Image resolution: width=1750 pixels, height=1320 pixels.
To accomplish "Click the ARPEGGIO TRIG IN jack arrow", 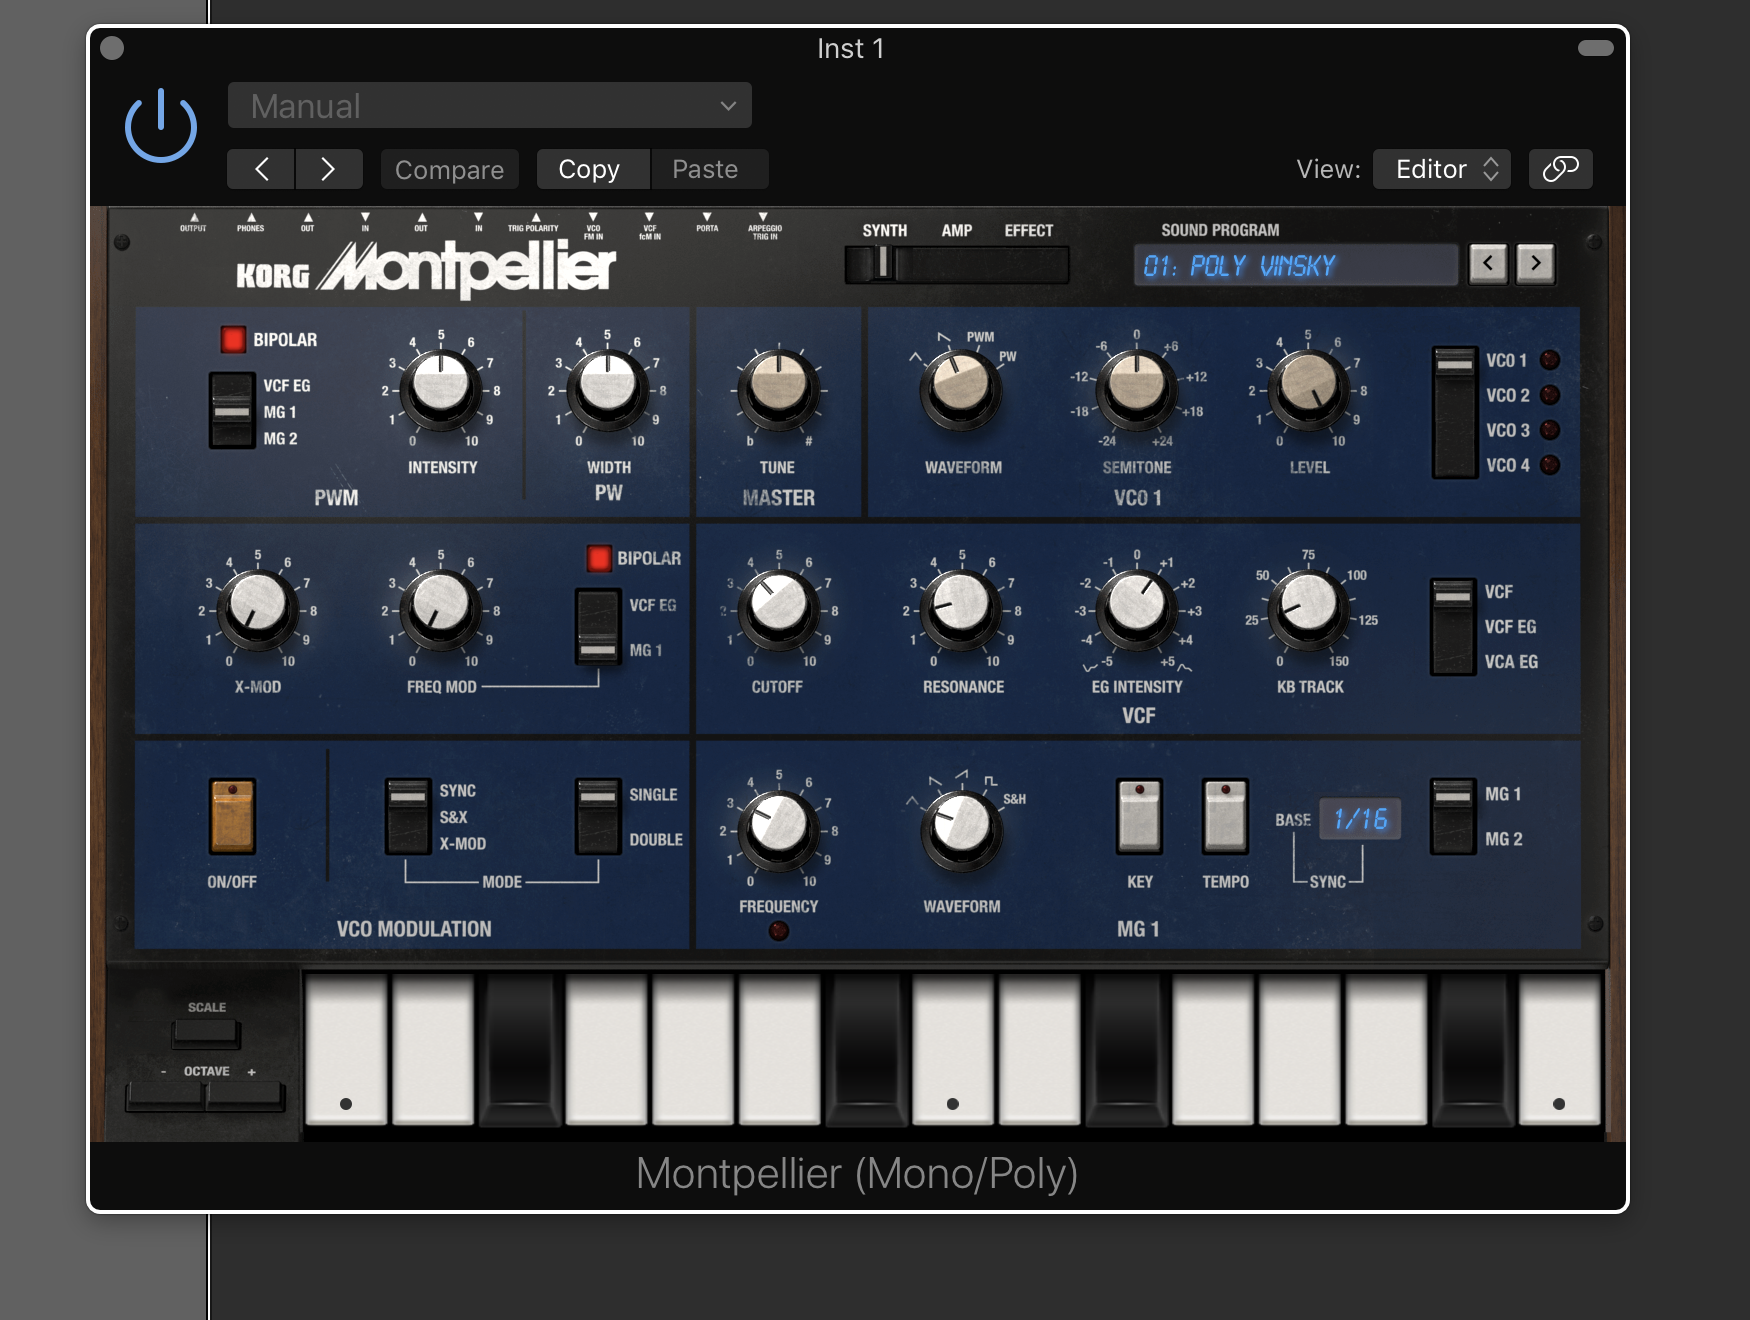I will 764,217.
